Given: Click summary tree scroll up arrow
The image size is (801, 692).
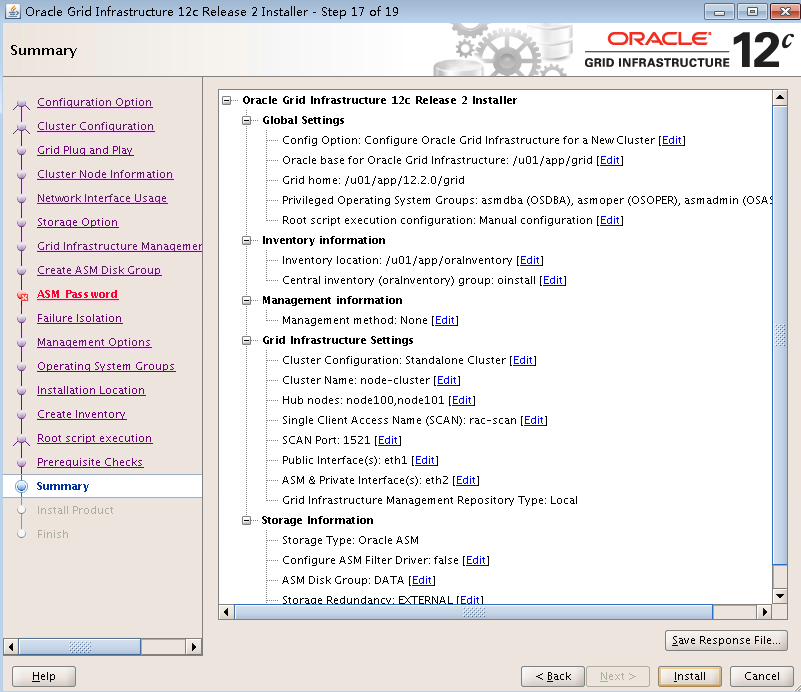Looking at the screenshot, I should (780, 98).
